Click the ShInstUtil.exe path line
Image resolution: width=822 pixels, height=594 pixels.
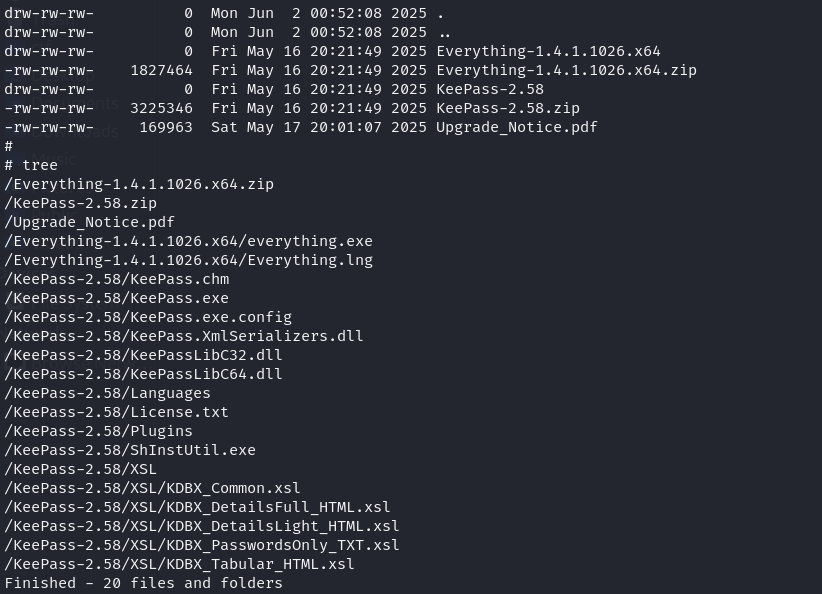[x=130, y=450]
